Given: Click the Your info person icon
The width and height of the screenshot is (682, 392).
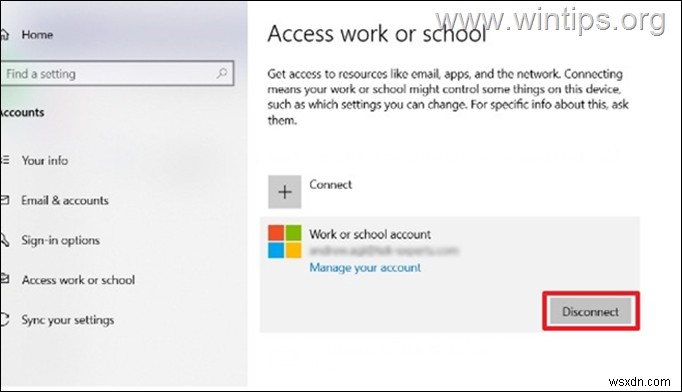Looking at the screenshot, I should [x=4, y=160].
